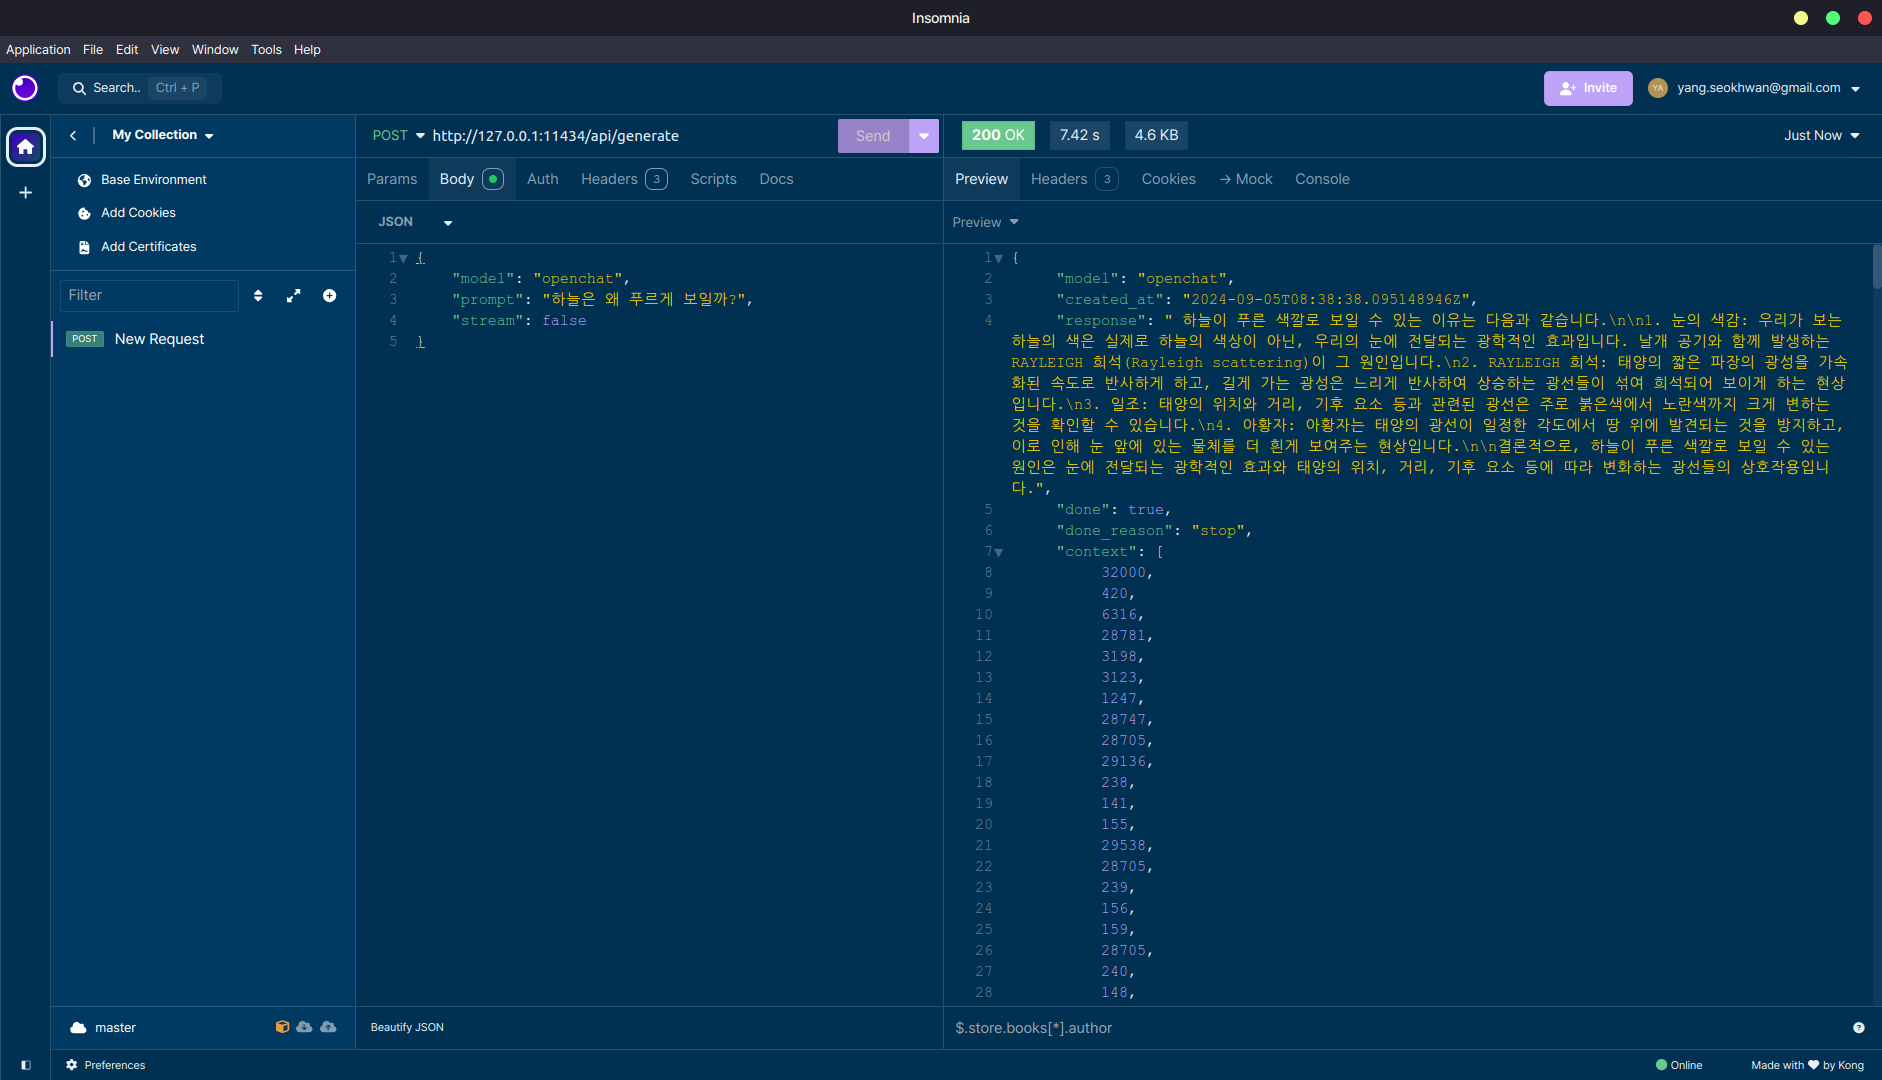This screenshot has height=1080, width=1882.
Task: Click the Invite button
Action: click(x=1588, y=88)
